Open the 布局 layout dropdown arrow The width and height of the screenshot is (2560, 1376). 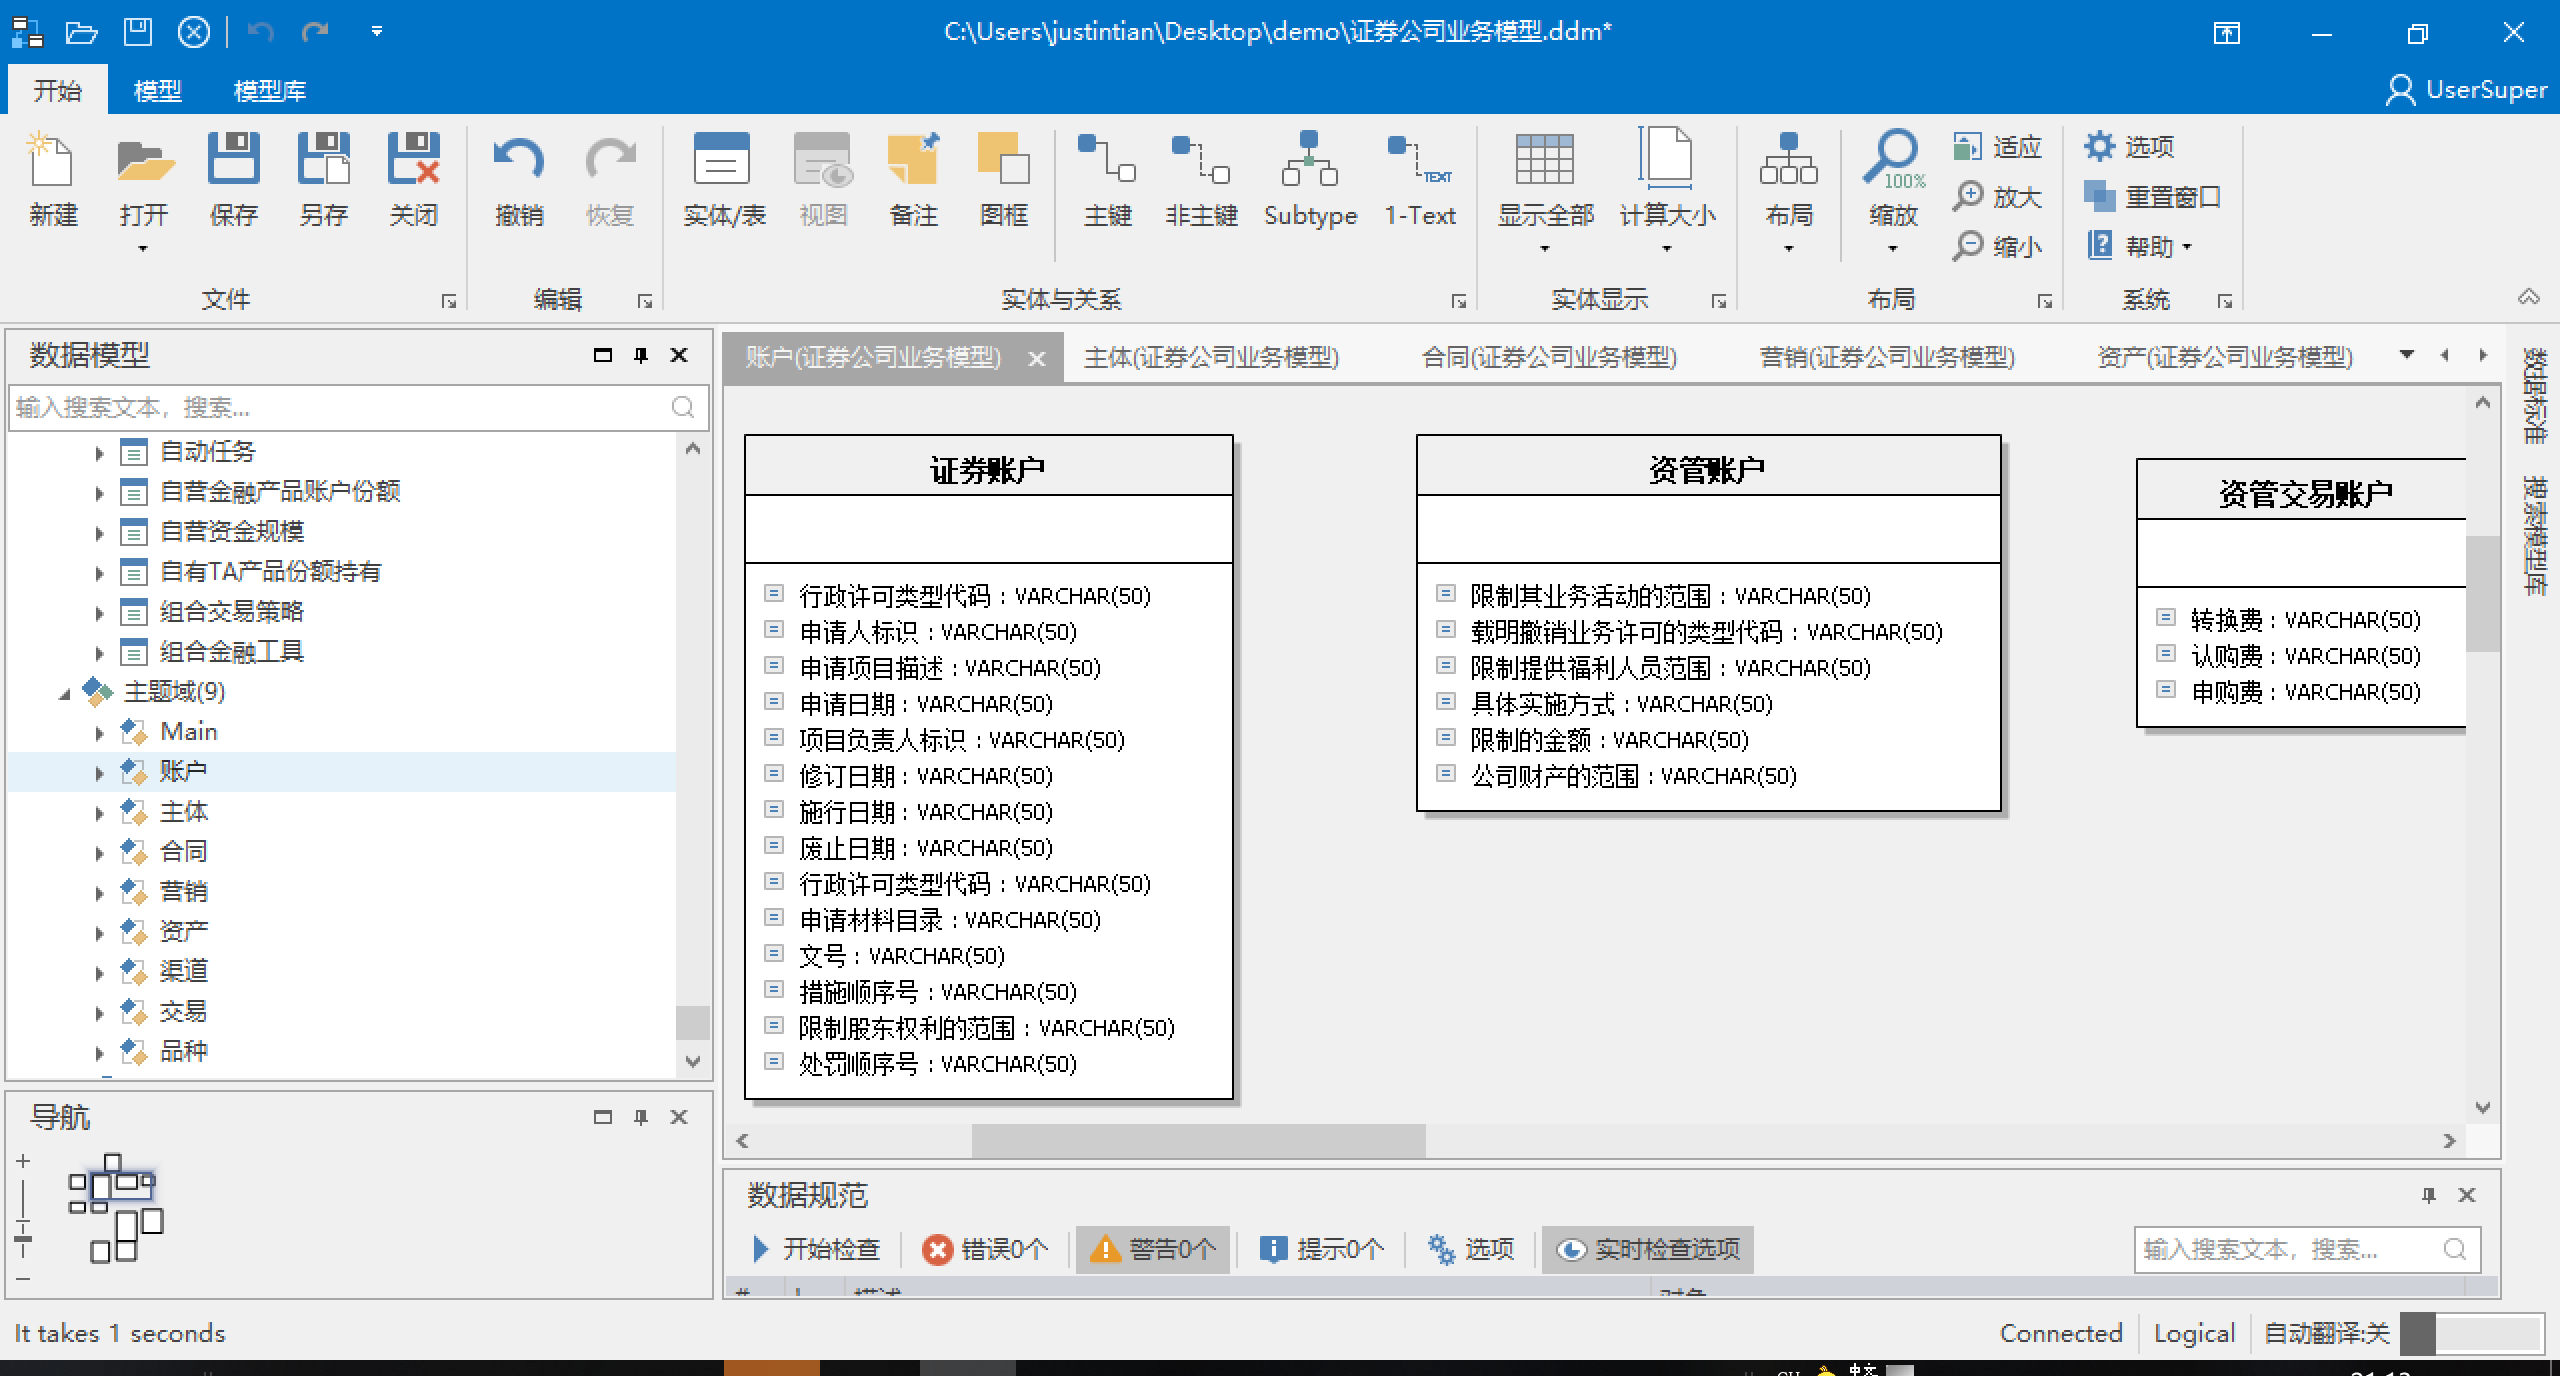coord(1788,247)
